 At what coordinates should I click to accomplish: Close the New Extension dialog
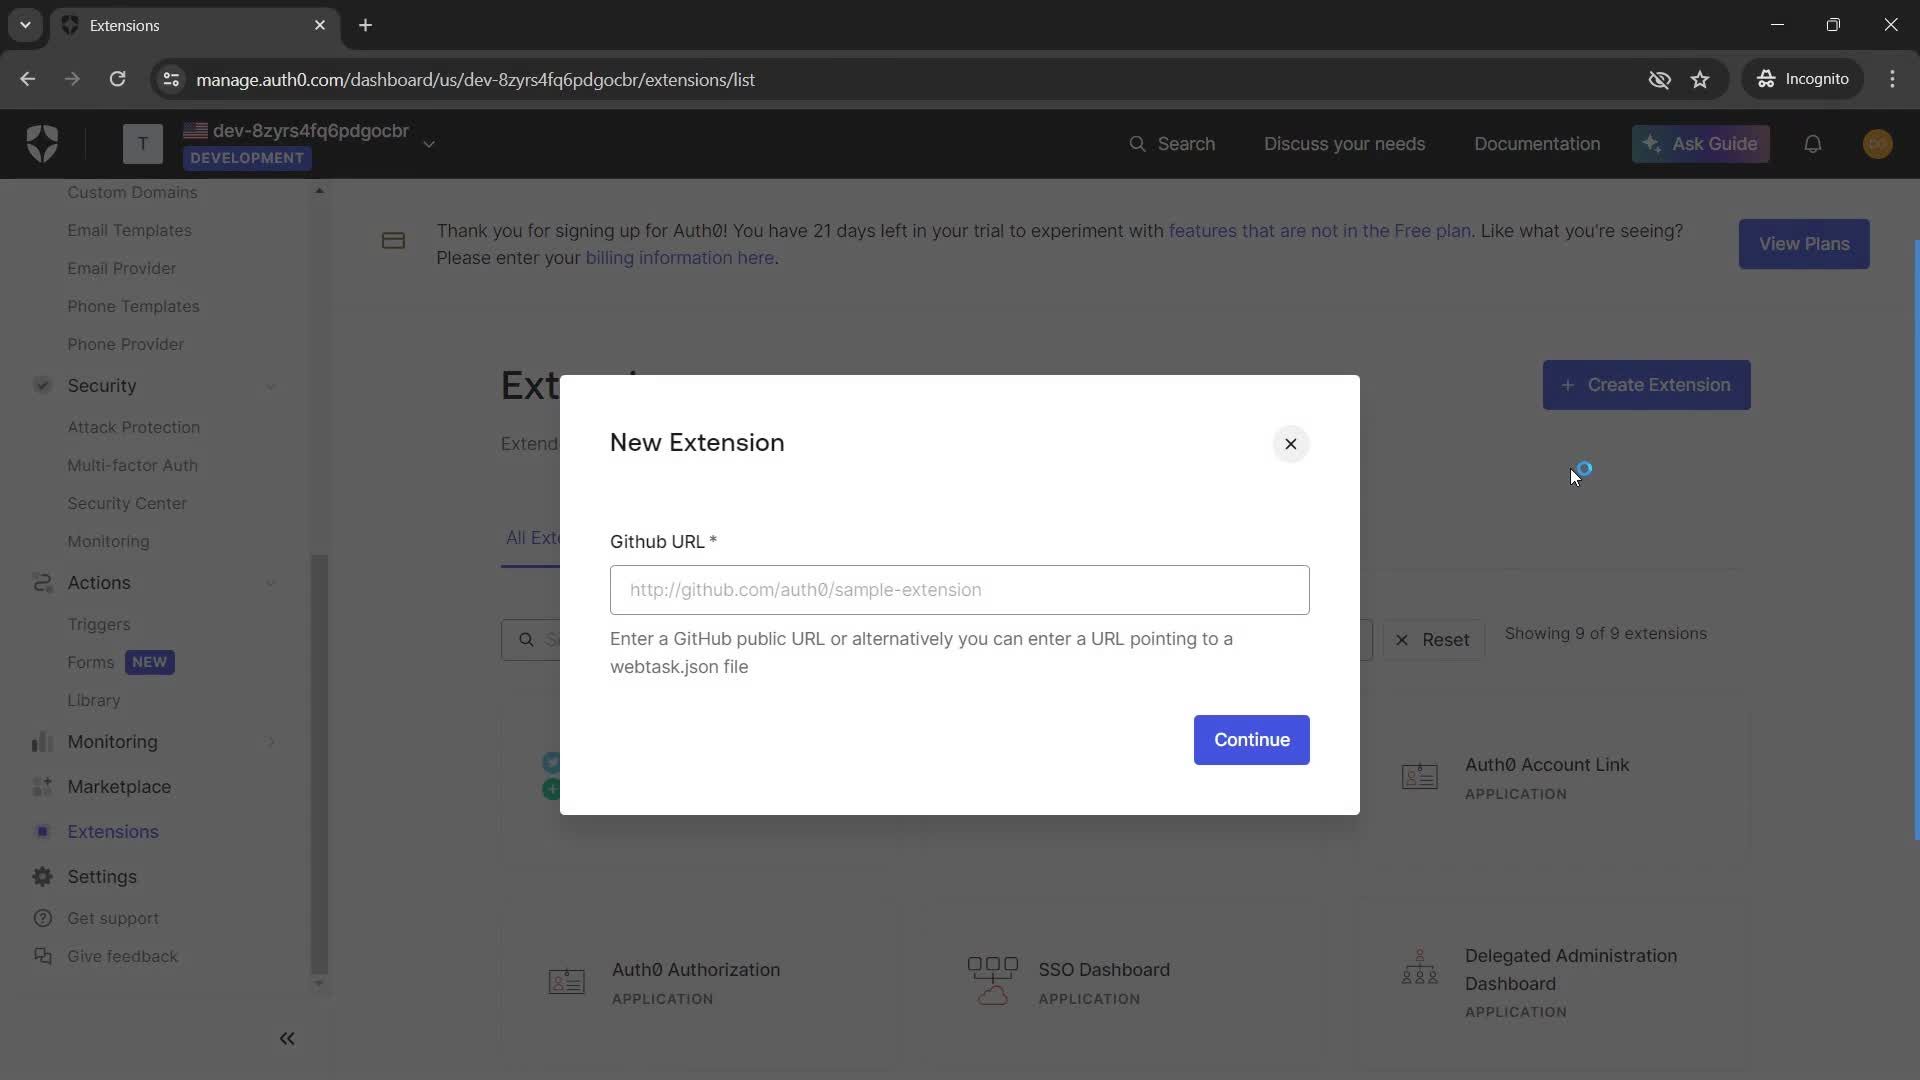click(x=1290, y=444)
